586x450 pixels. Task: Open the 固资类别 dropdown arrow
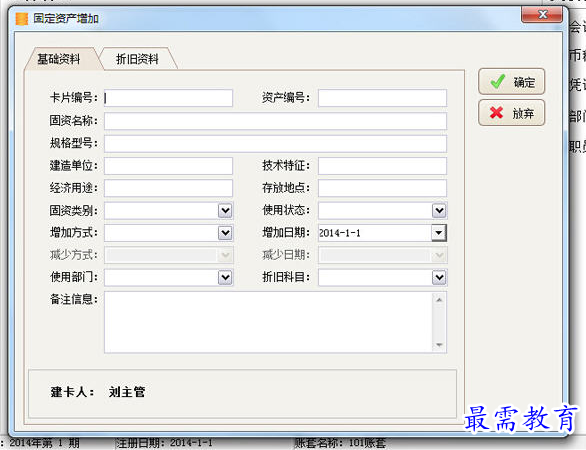(225, 210)
